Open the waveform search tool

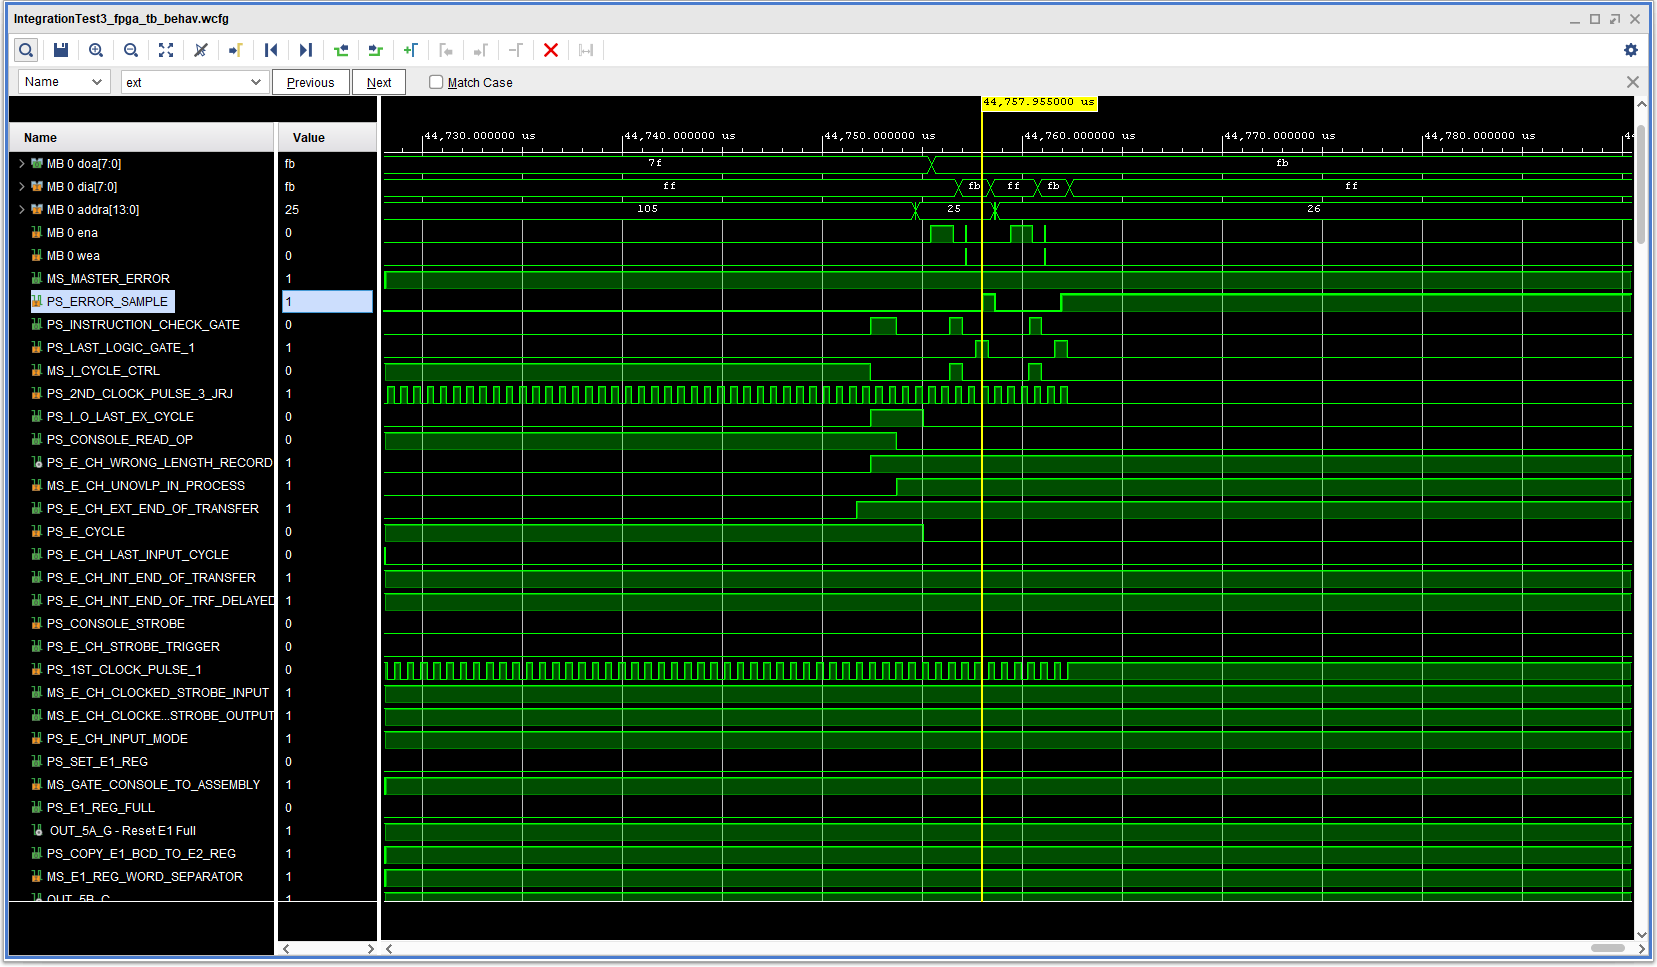[25, 50]
